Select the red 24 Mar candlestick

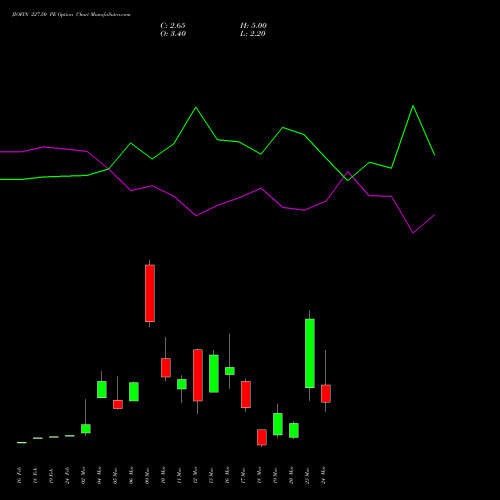(x=326, y=394)
